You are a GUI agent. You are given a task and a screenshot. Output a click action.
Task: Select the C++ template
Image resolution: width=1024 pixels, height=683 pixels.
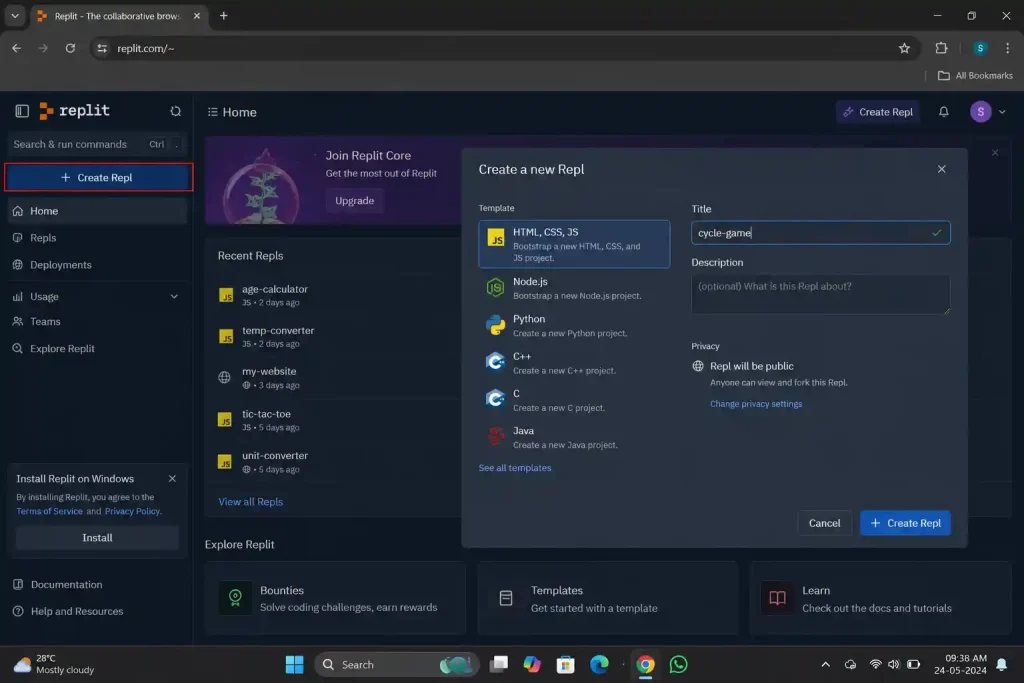[573, 362]
